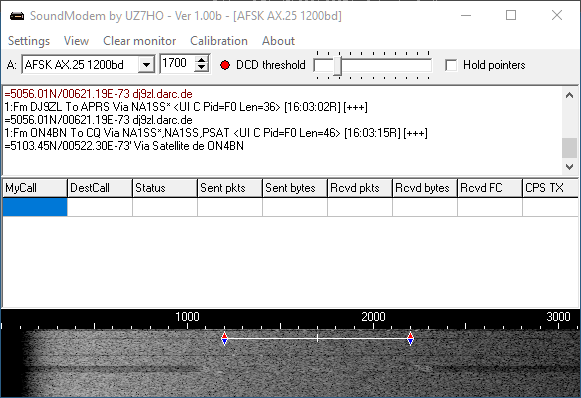The width and height of the screenshot is (581, 398).
Task: Open the View menu
Action: click(76, 41)
